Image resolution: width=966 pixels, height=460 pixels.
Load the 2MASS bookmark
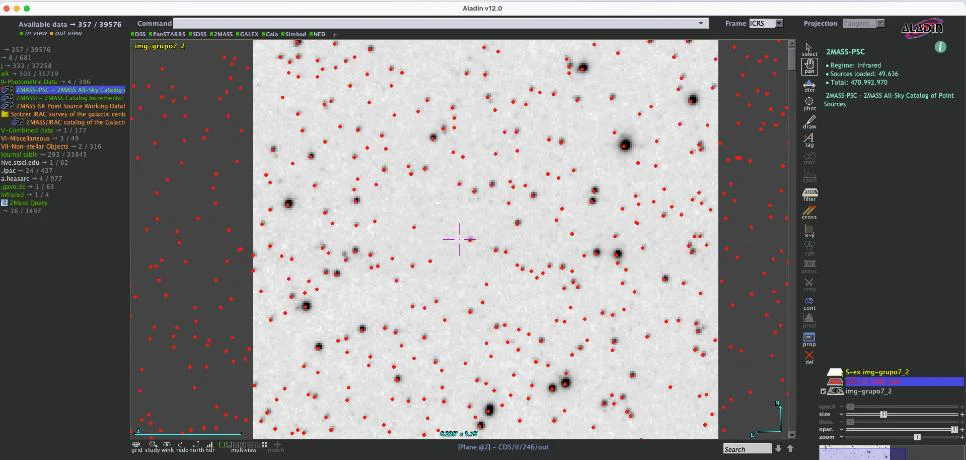point(221,34)
